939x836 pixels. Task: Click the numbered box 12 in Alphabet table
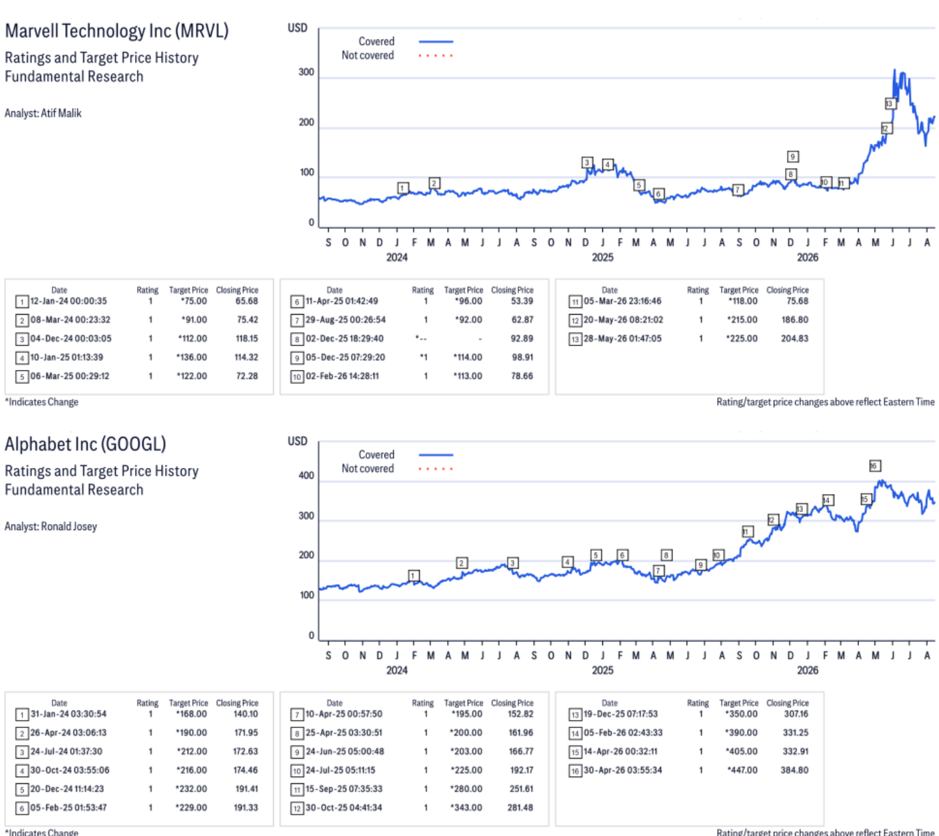point(297,808)
